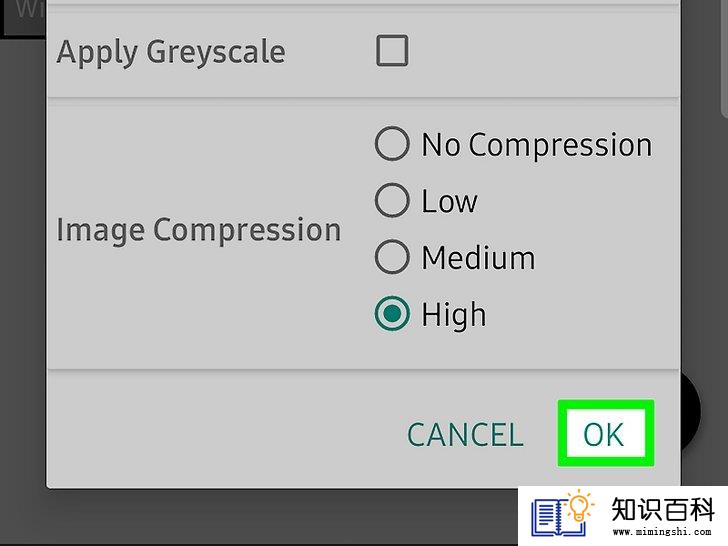This screenshot has width=728, height=546.
Task: Pick the Medium compression radio circle
Action: point(392,257)
